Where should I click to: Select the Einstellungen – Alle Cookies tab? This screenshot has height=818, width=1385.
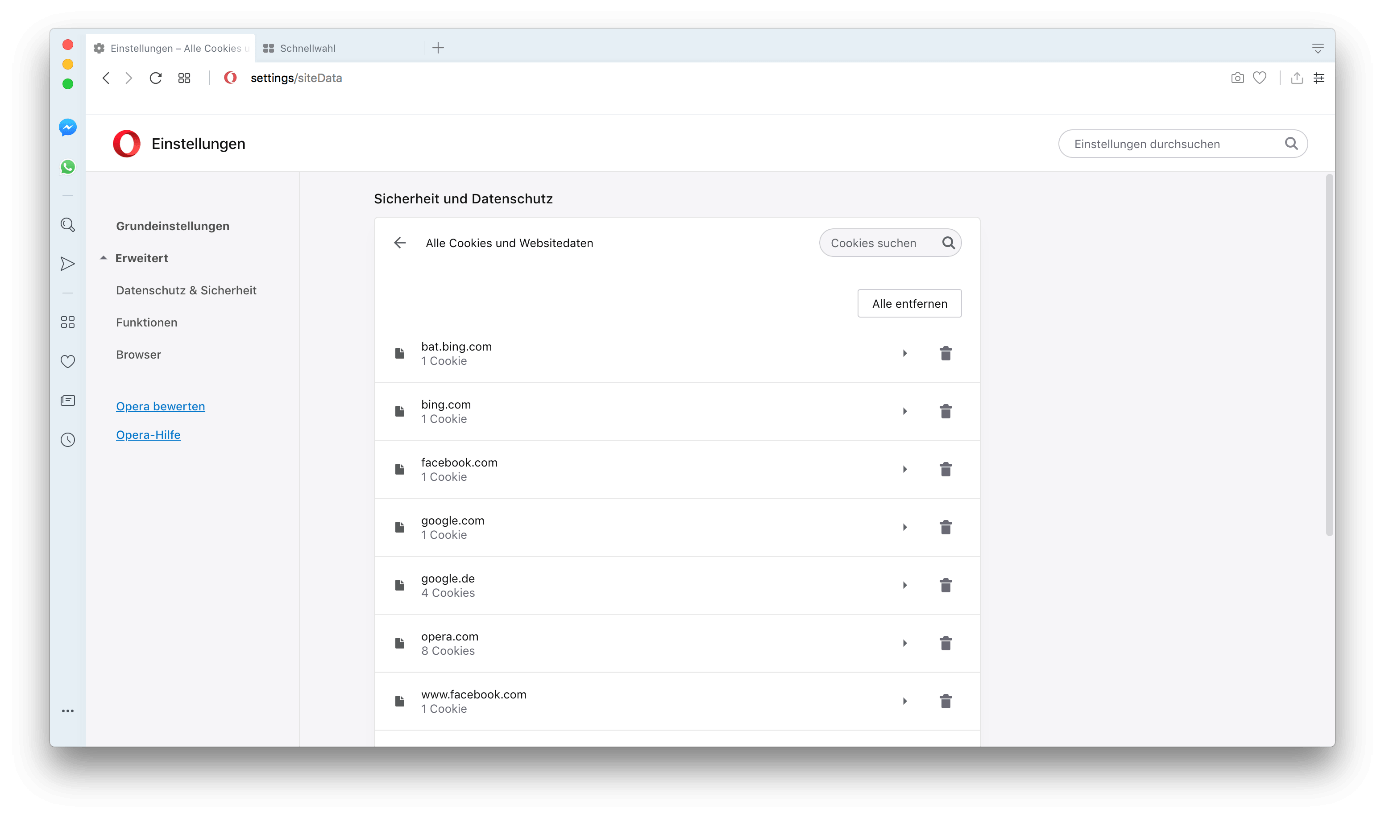point(170,48)
